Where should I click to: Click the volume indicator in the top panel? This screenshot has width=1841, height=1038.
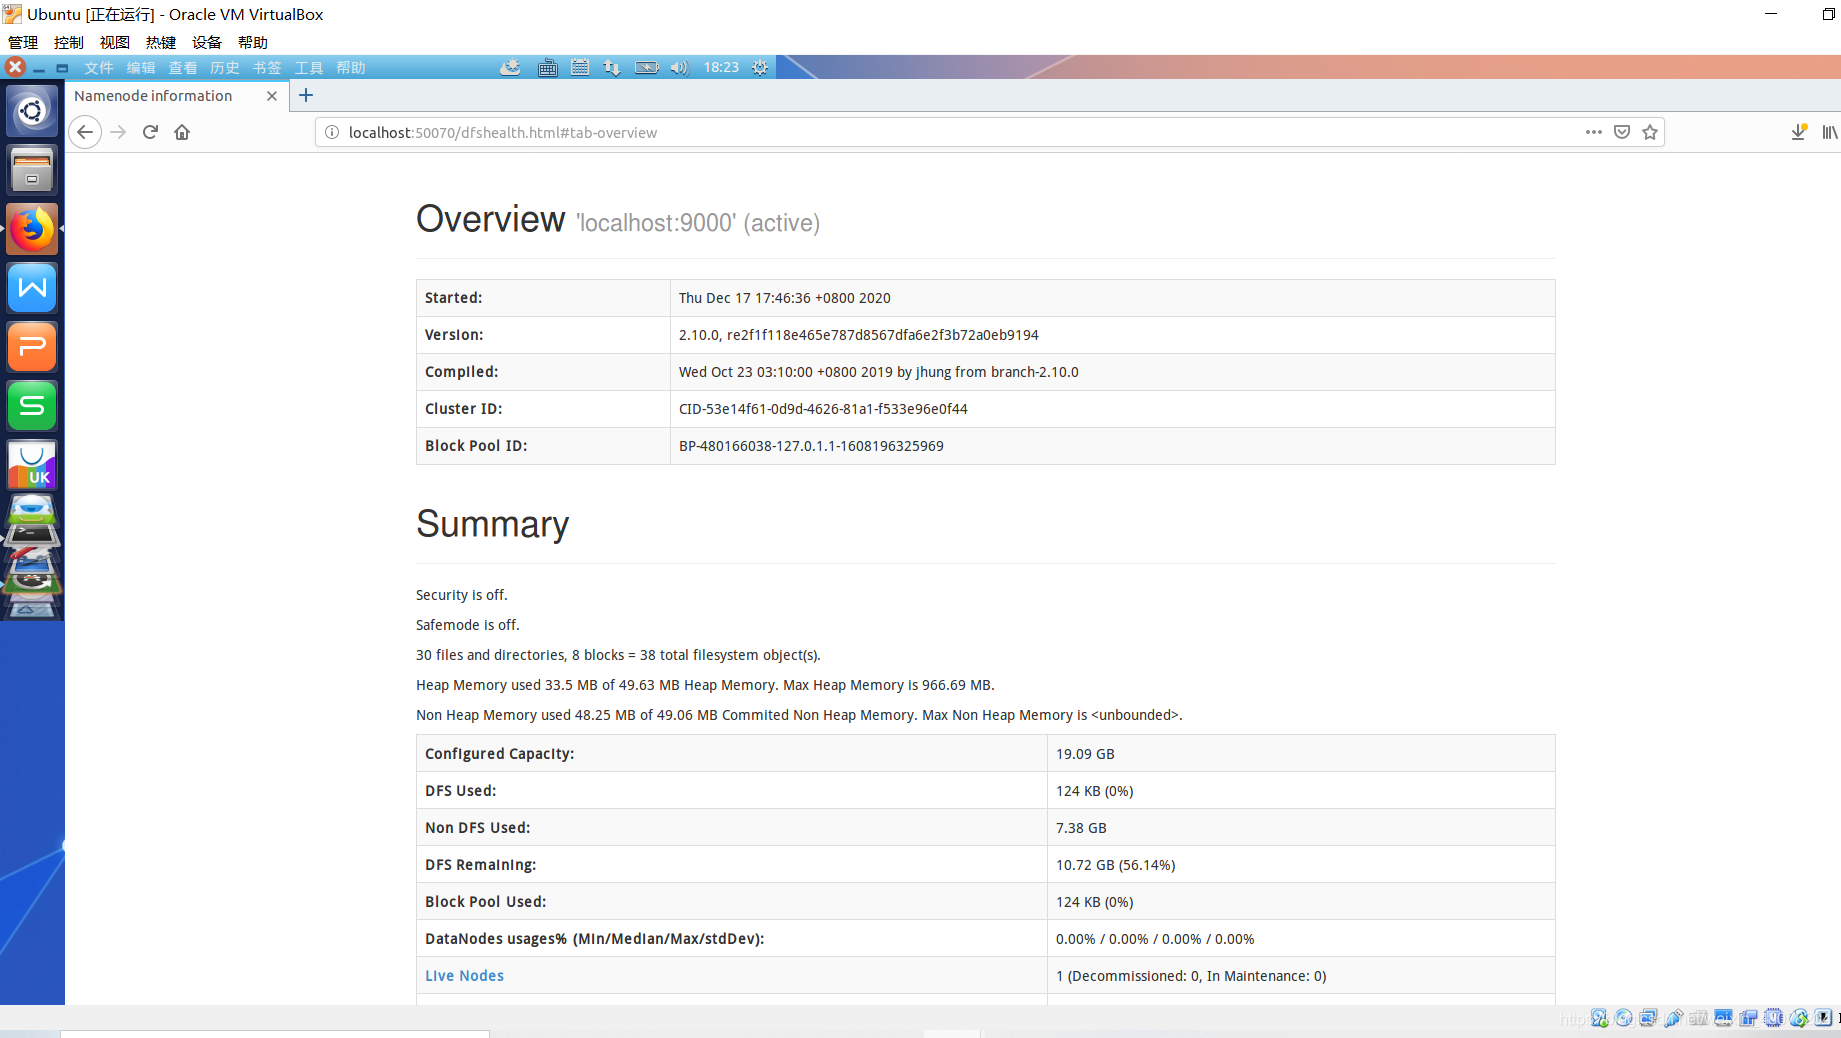point(678,67)
